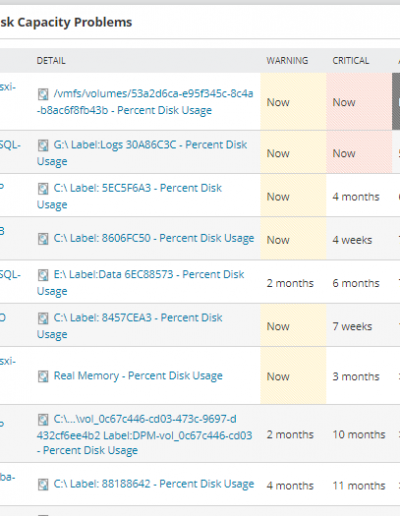Click the icon beside Real Memory entry
400x516 pixels.
(x=43, y=376)
